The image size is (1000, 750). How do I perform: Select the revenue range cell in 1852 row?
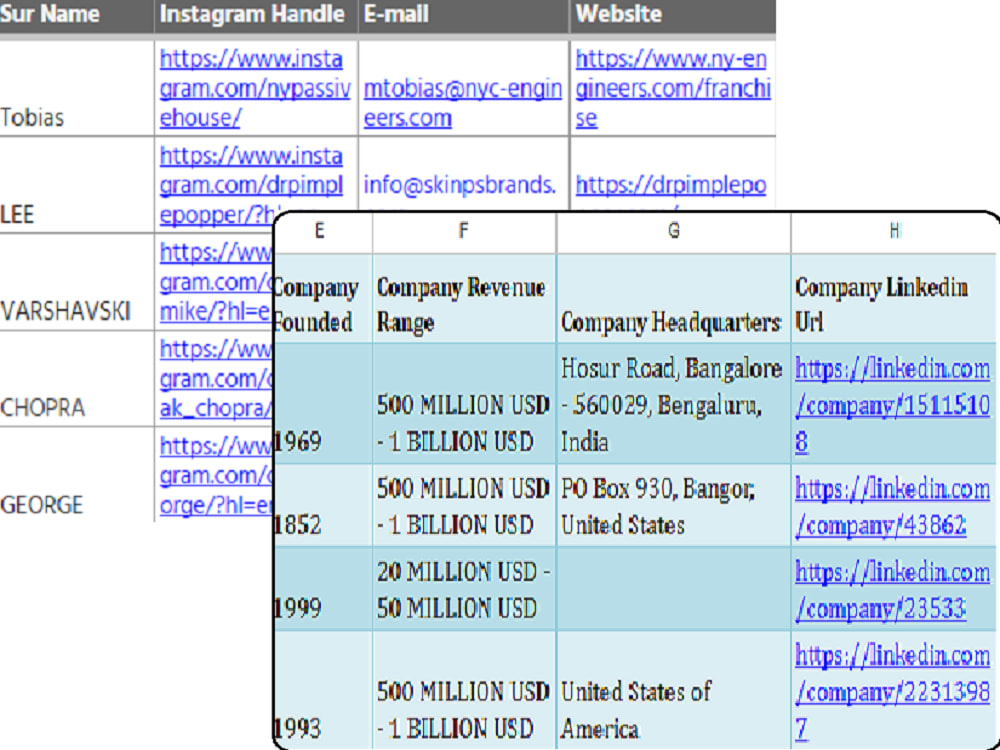pyautogui.click(x=464, y=506)
